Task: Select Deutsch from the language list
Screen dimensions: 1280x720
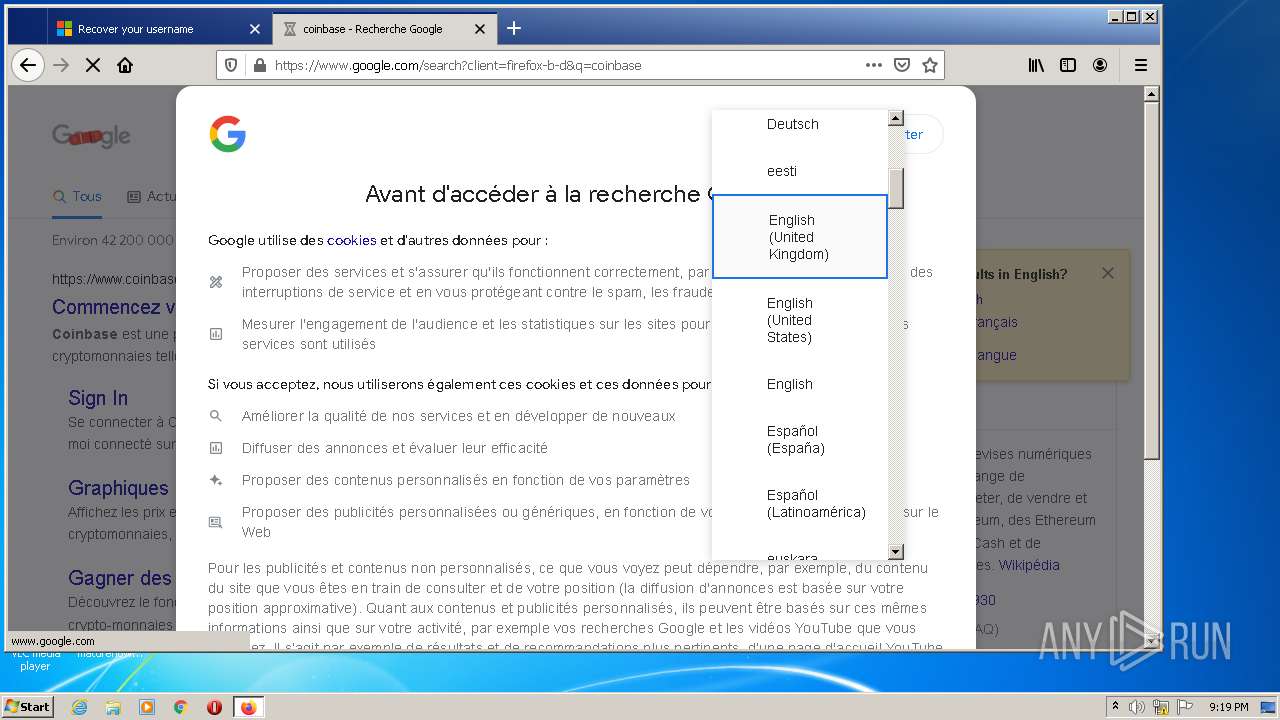Action: [800, 124]
